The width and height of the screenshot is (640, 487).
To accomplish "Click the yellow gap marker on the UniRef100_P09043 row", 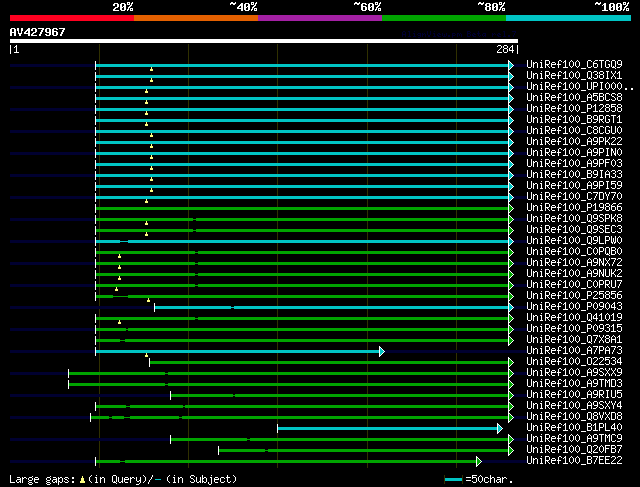I will point(149,300).
